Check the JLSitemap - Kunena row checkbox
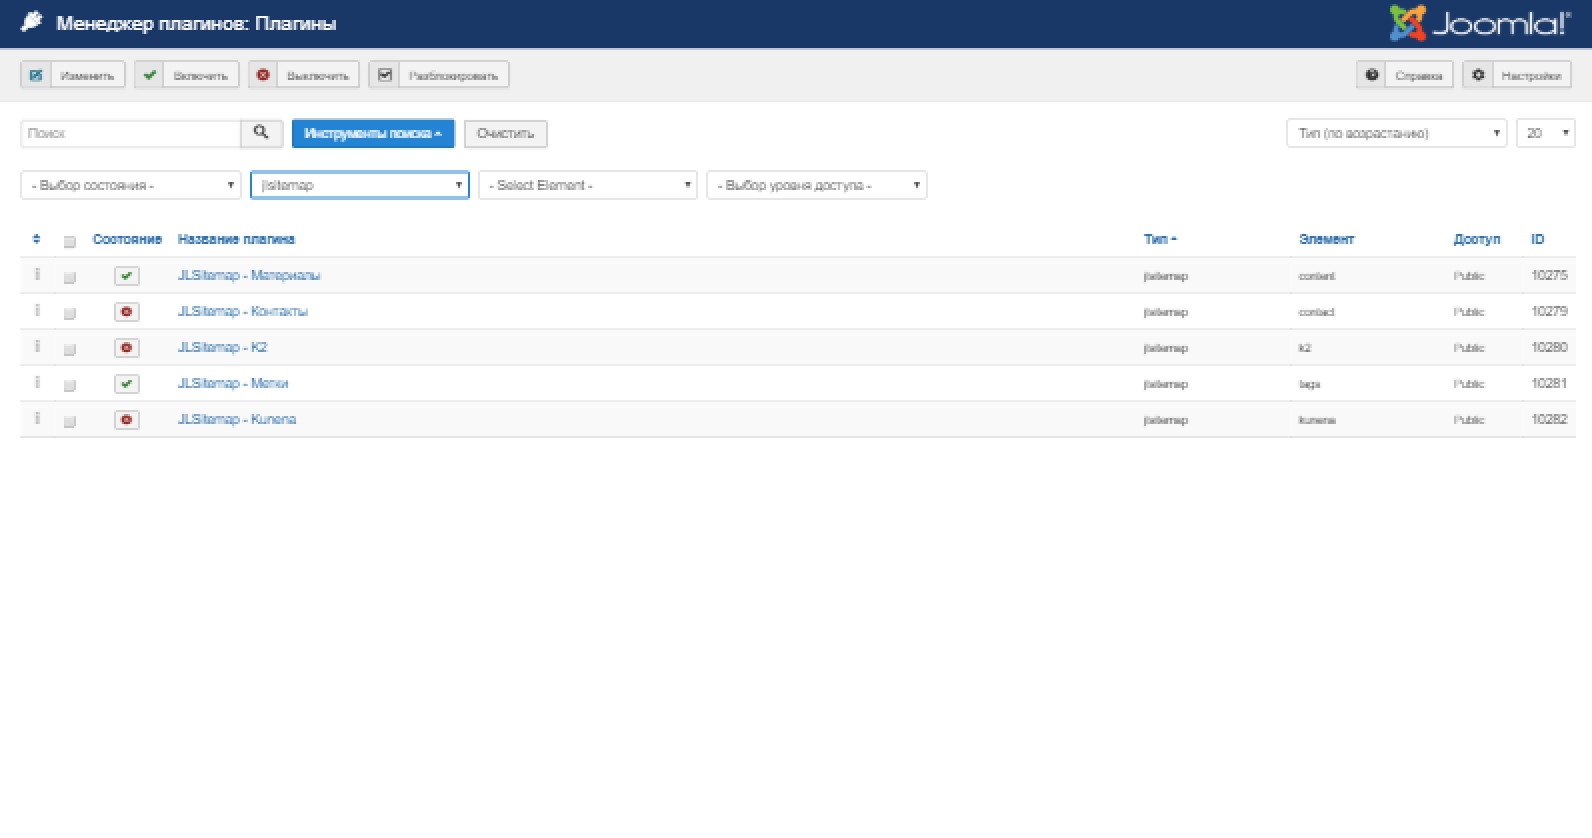Image resolution: width=1592 pixels, height=838 pixels. coord(69,422)
